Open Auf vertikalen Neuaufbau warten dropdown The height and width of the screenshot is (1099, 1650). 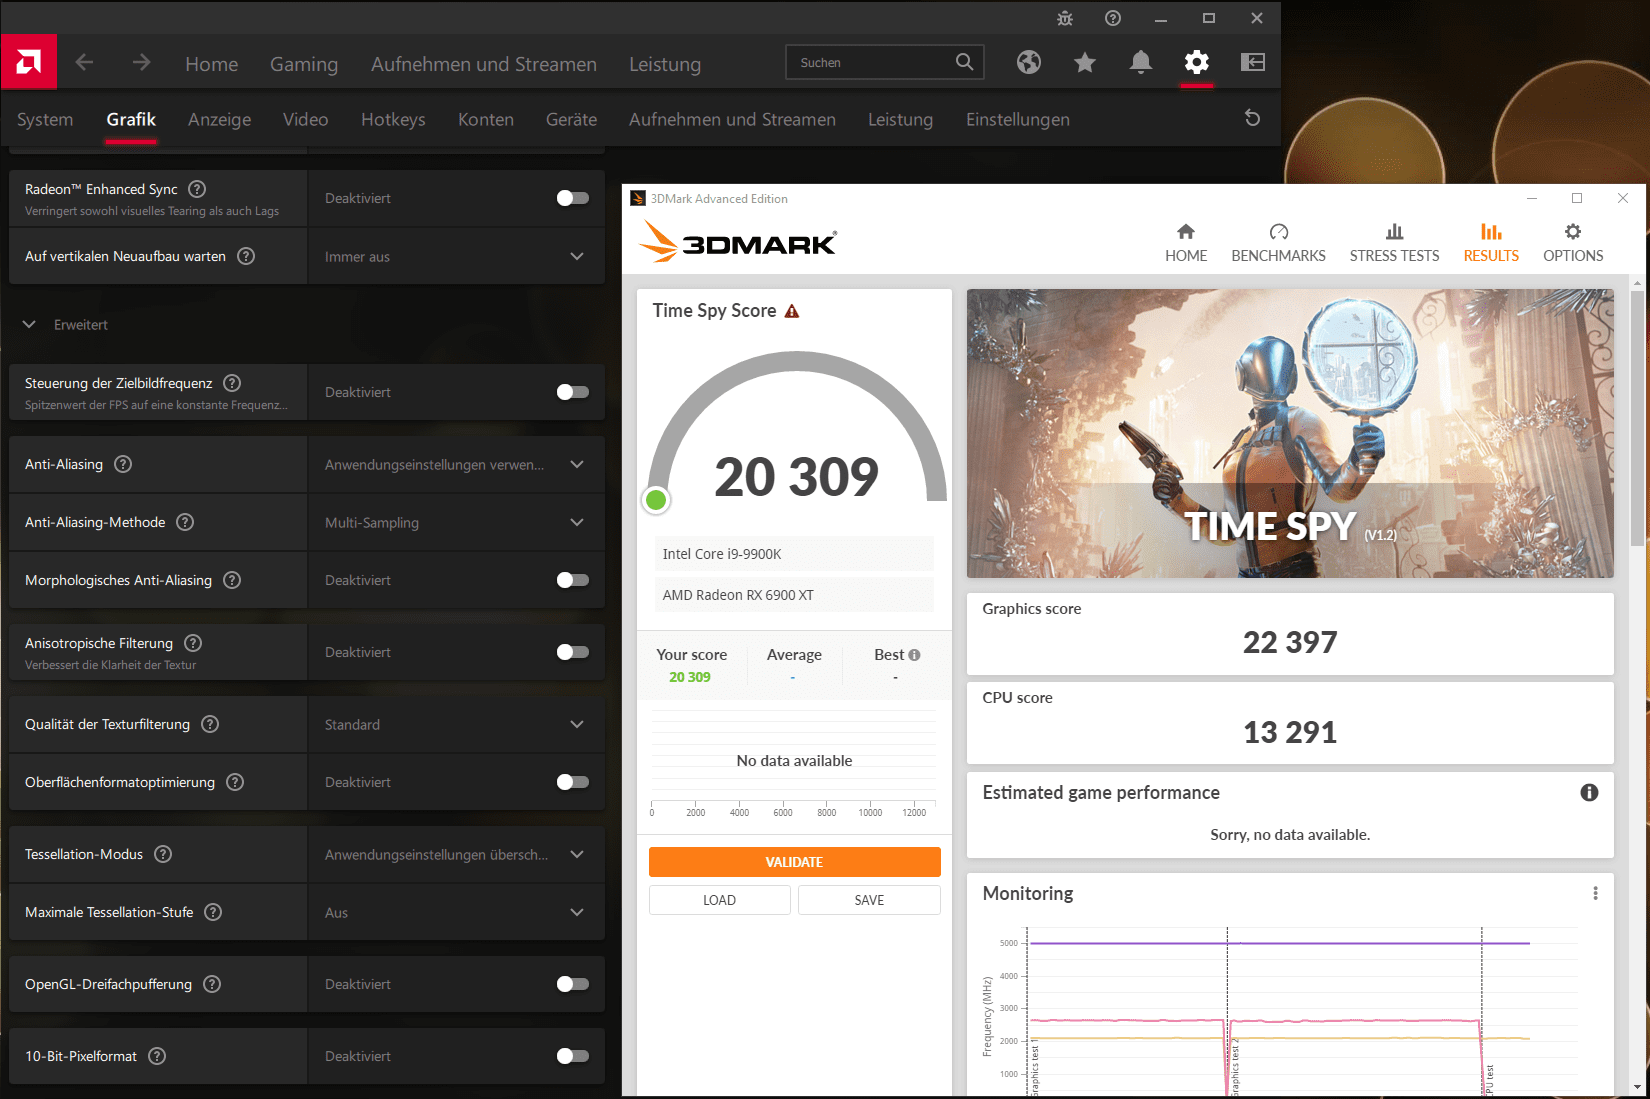coord(456,256)
